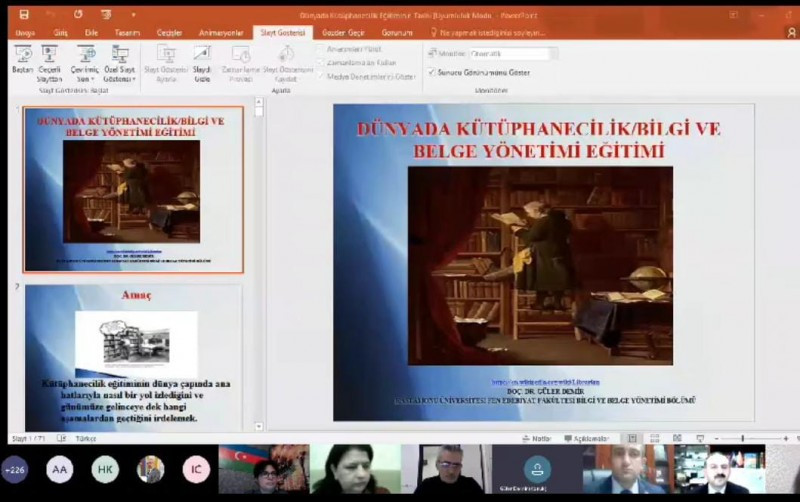Open Notlar pane from status bar
This screenshot has height=502, width=800.
coord(537,438)
